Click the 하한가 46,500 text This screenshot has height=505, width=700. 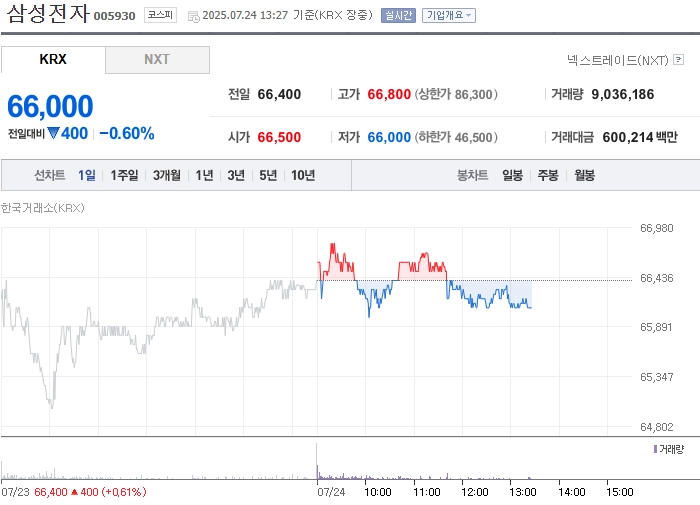point(456,137)
